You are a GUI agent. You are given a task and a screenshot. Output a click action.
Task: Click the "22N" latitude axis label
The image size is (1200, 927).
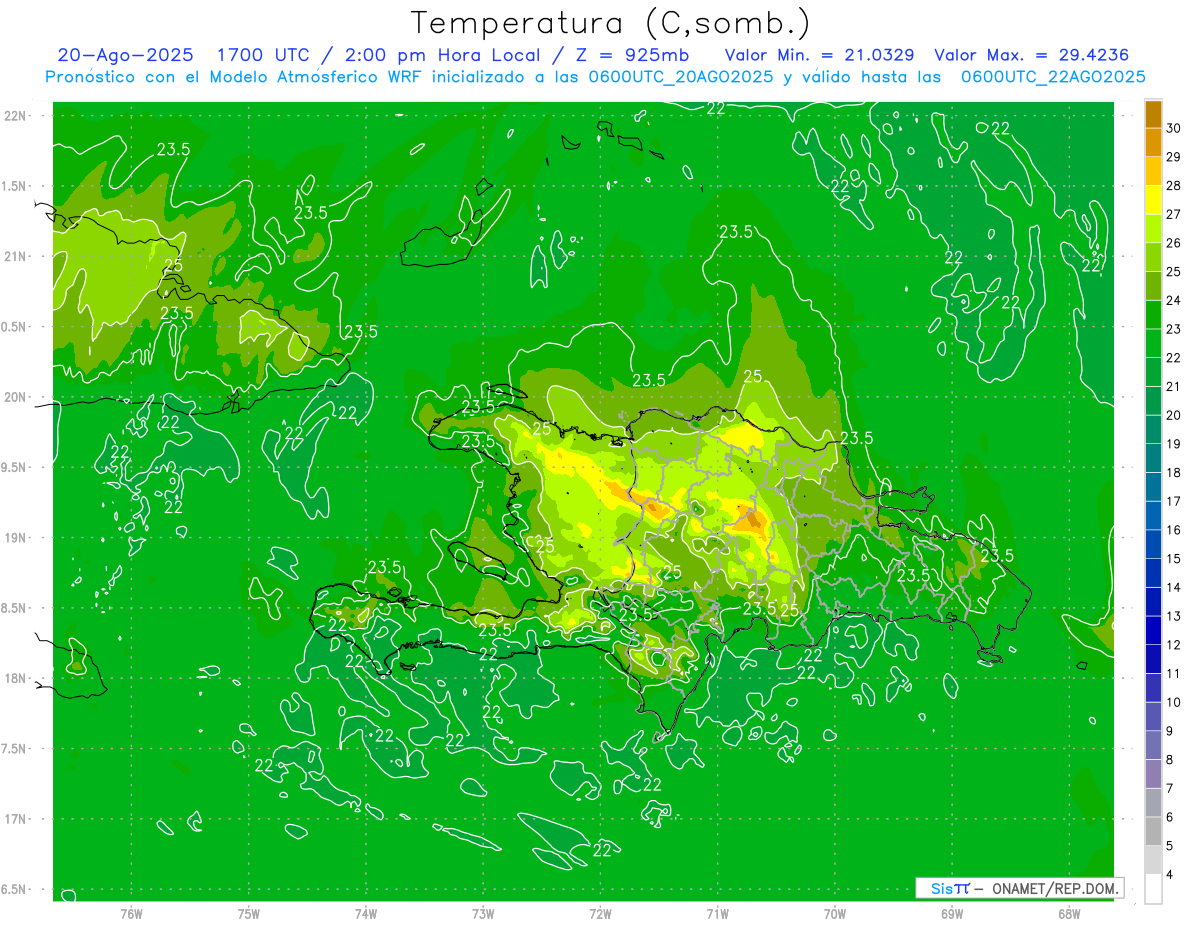(x=16, y=116)
